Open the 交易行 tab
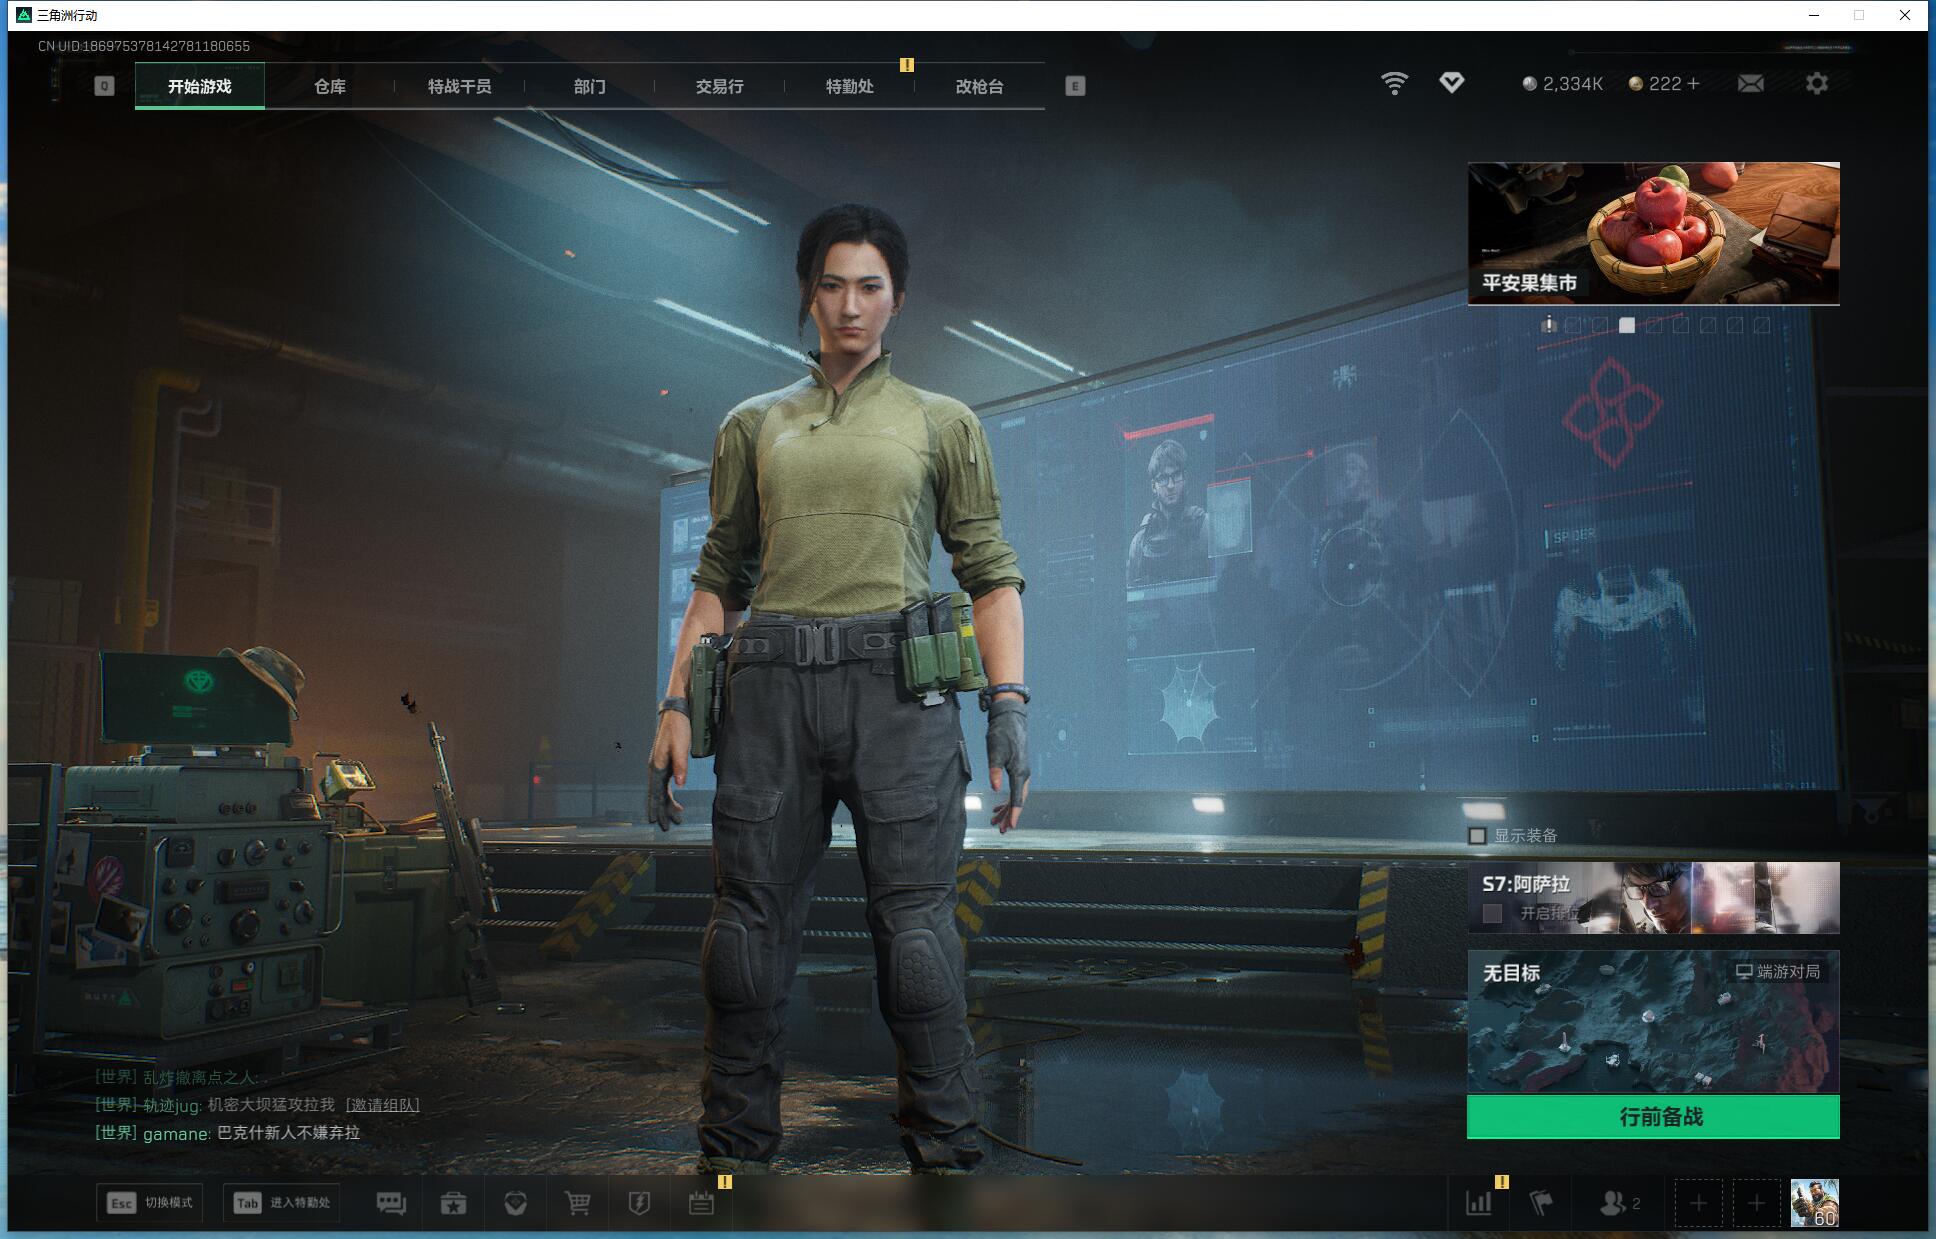 click(x=719, y=87)
